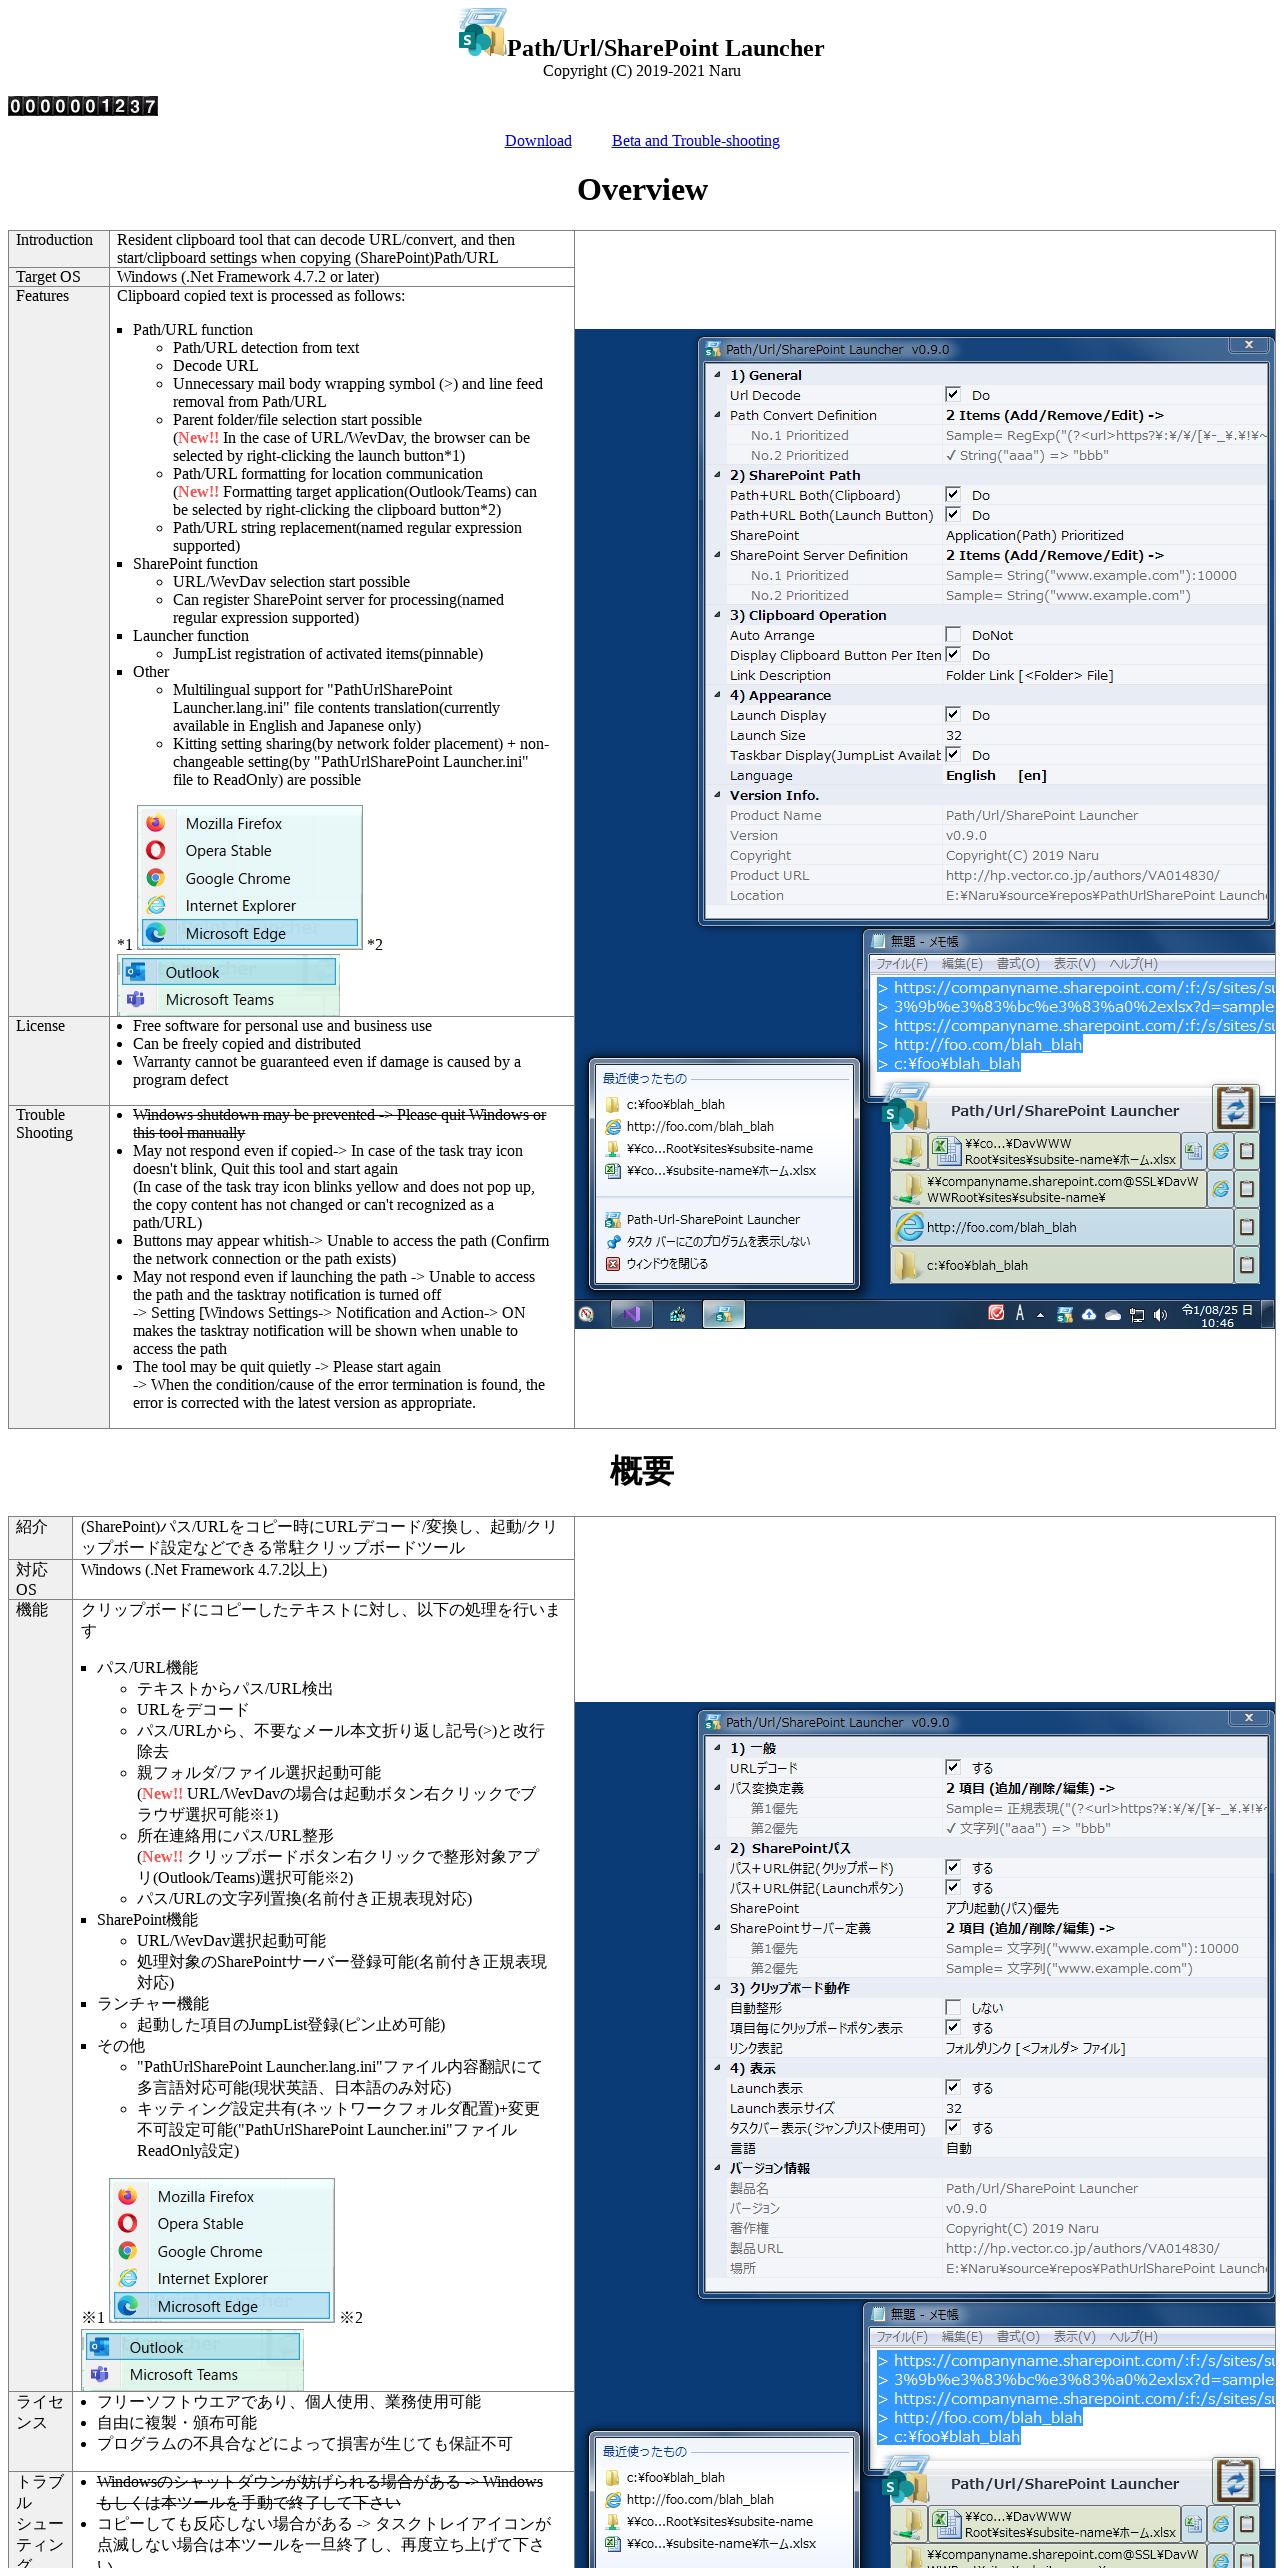Open 編集(E) menu in the English screenshot's Notepad
The image size is (1284, 2568).
962,964
